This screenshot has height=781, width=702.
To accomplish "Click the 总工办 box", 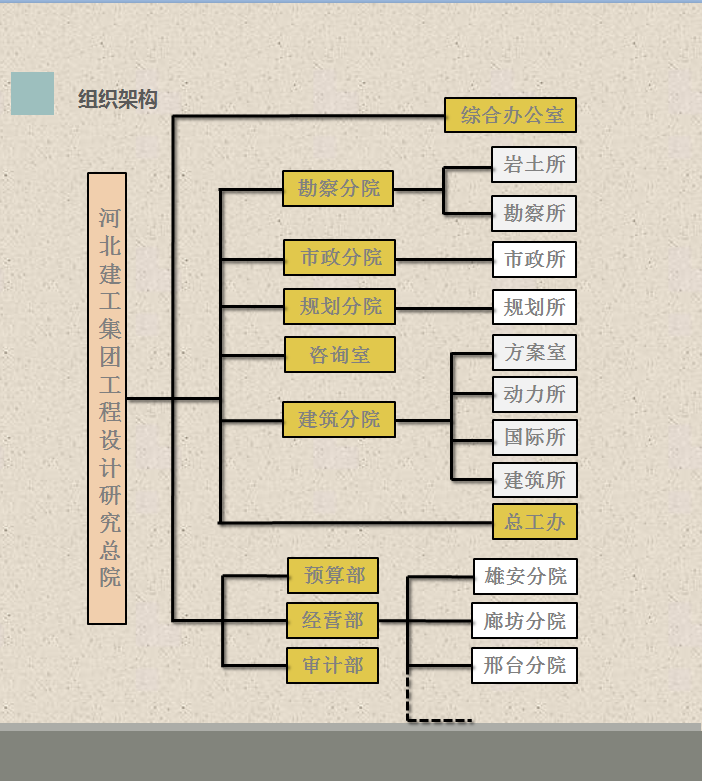I will [x=535, y=521].
